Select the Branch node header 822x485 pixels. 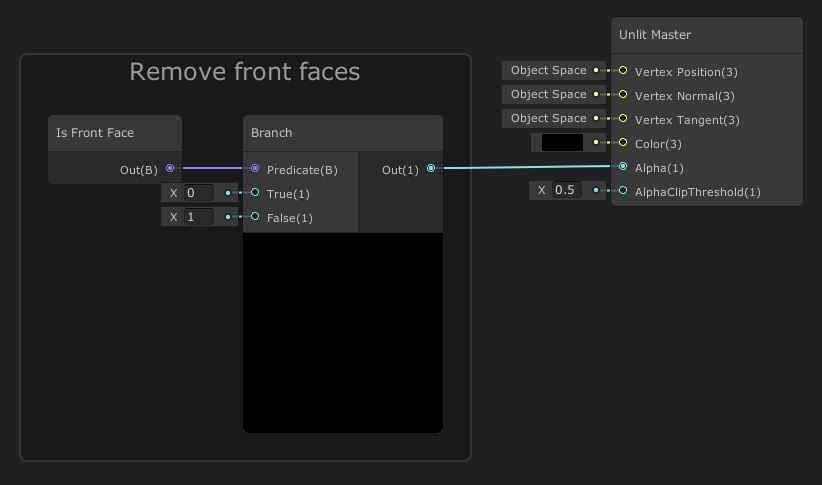point(343,133)
